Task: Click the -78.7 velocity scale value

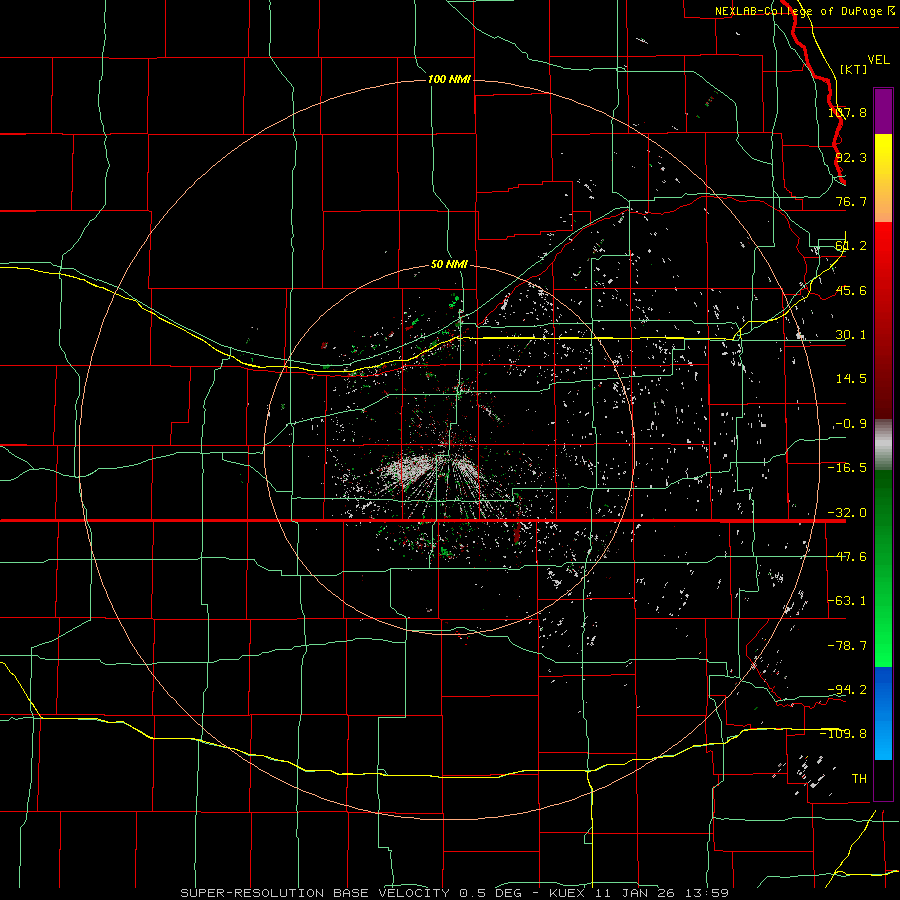Action: [848, 646]
